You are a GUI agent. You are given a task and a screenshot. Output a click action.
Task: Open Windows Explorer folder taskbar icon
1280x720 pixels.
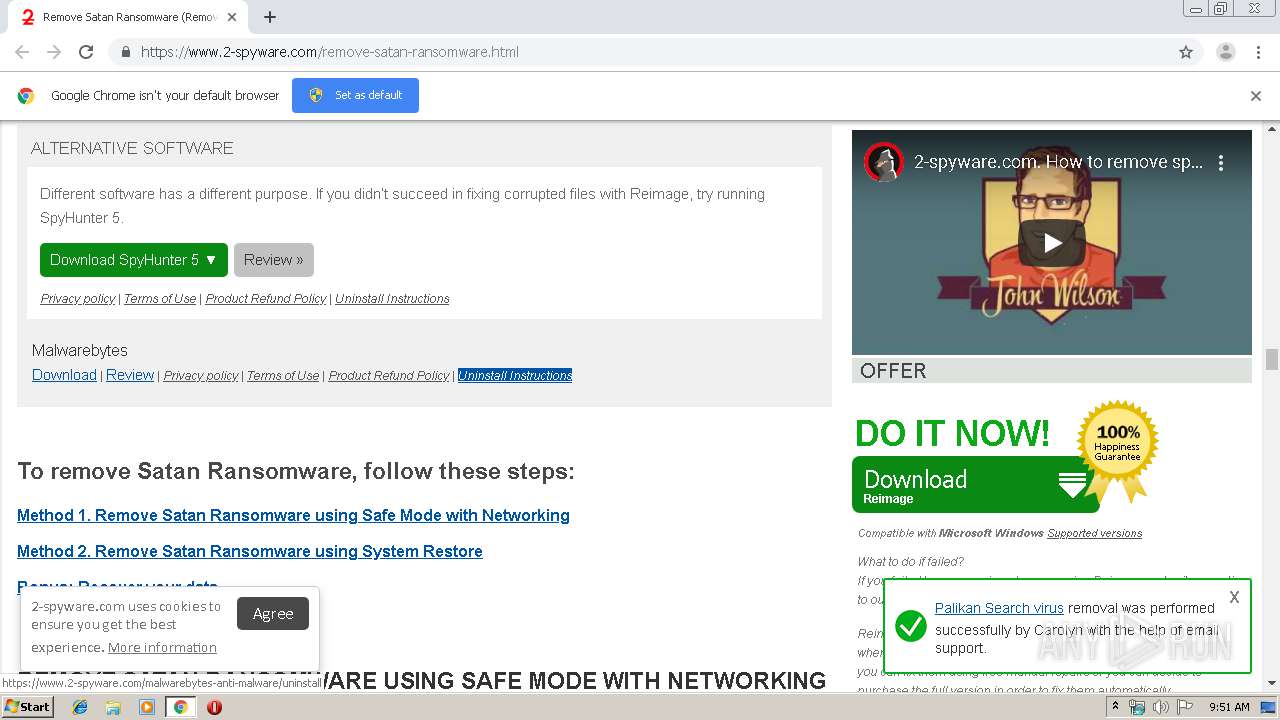[x=113, y=707]
